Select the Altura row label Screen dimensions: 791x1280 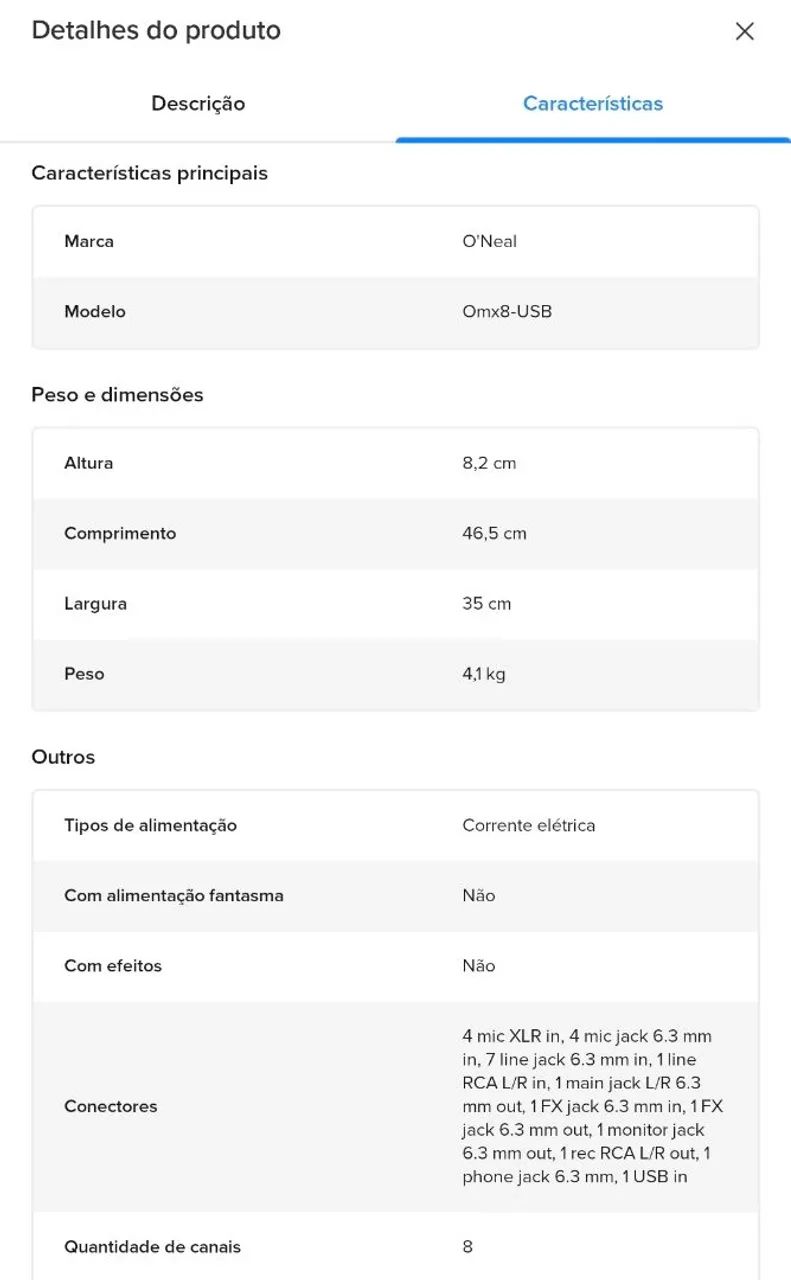click(89, 463)
